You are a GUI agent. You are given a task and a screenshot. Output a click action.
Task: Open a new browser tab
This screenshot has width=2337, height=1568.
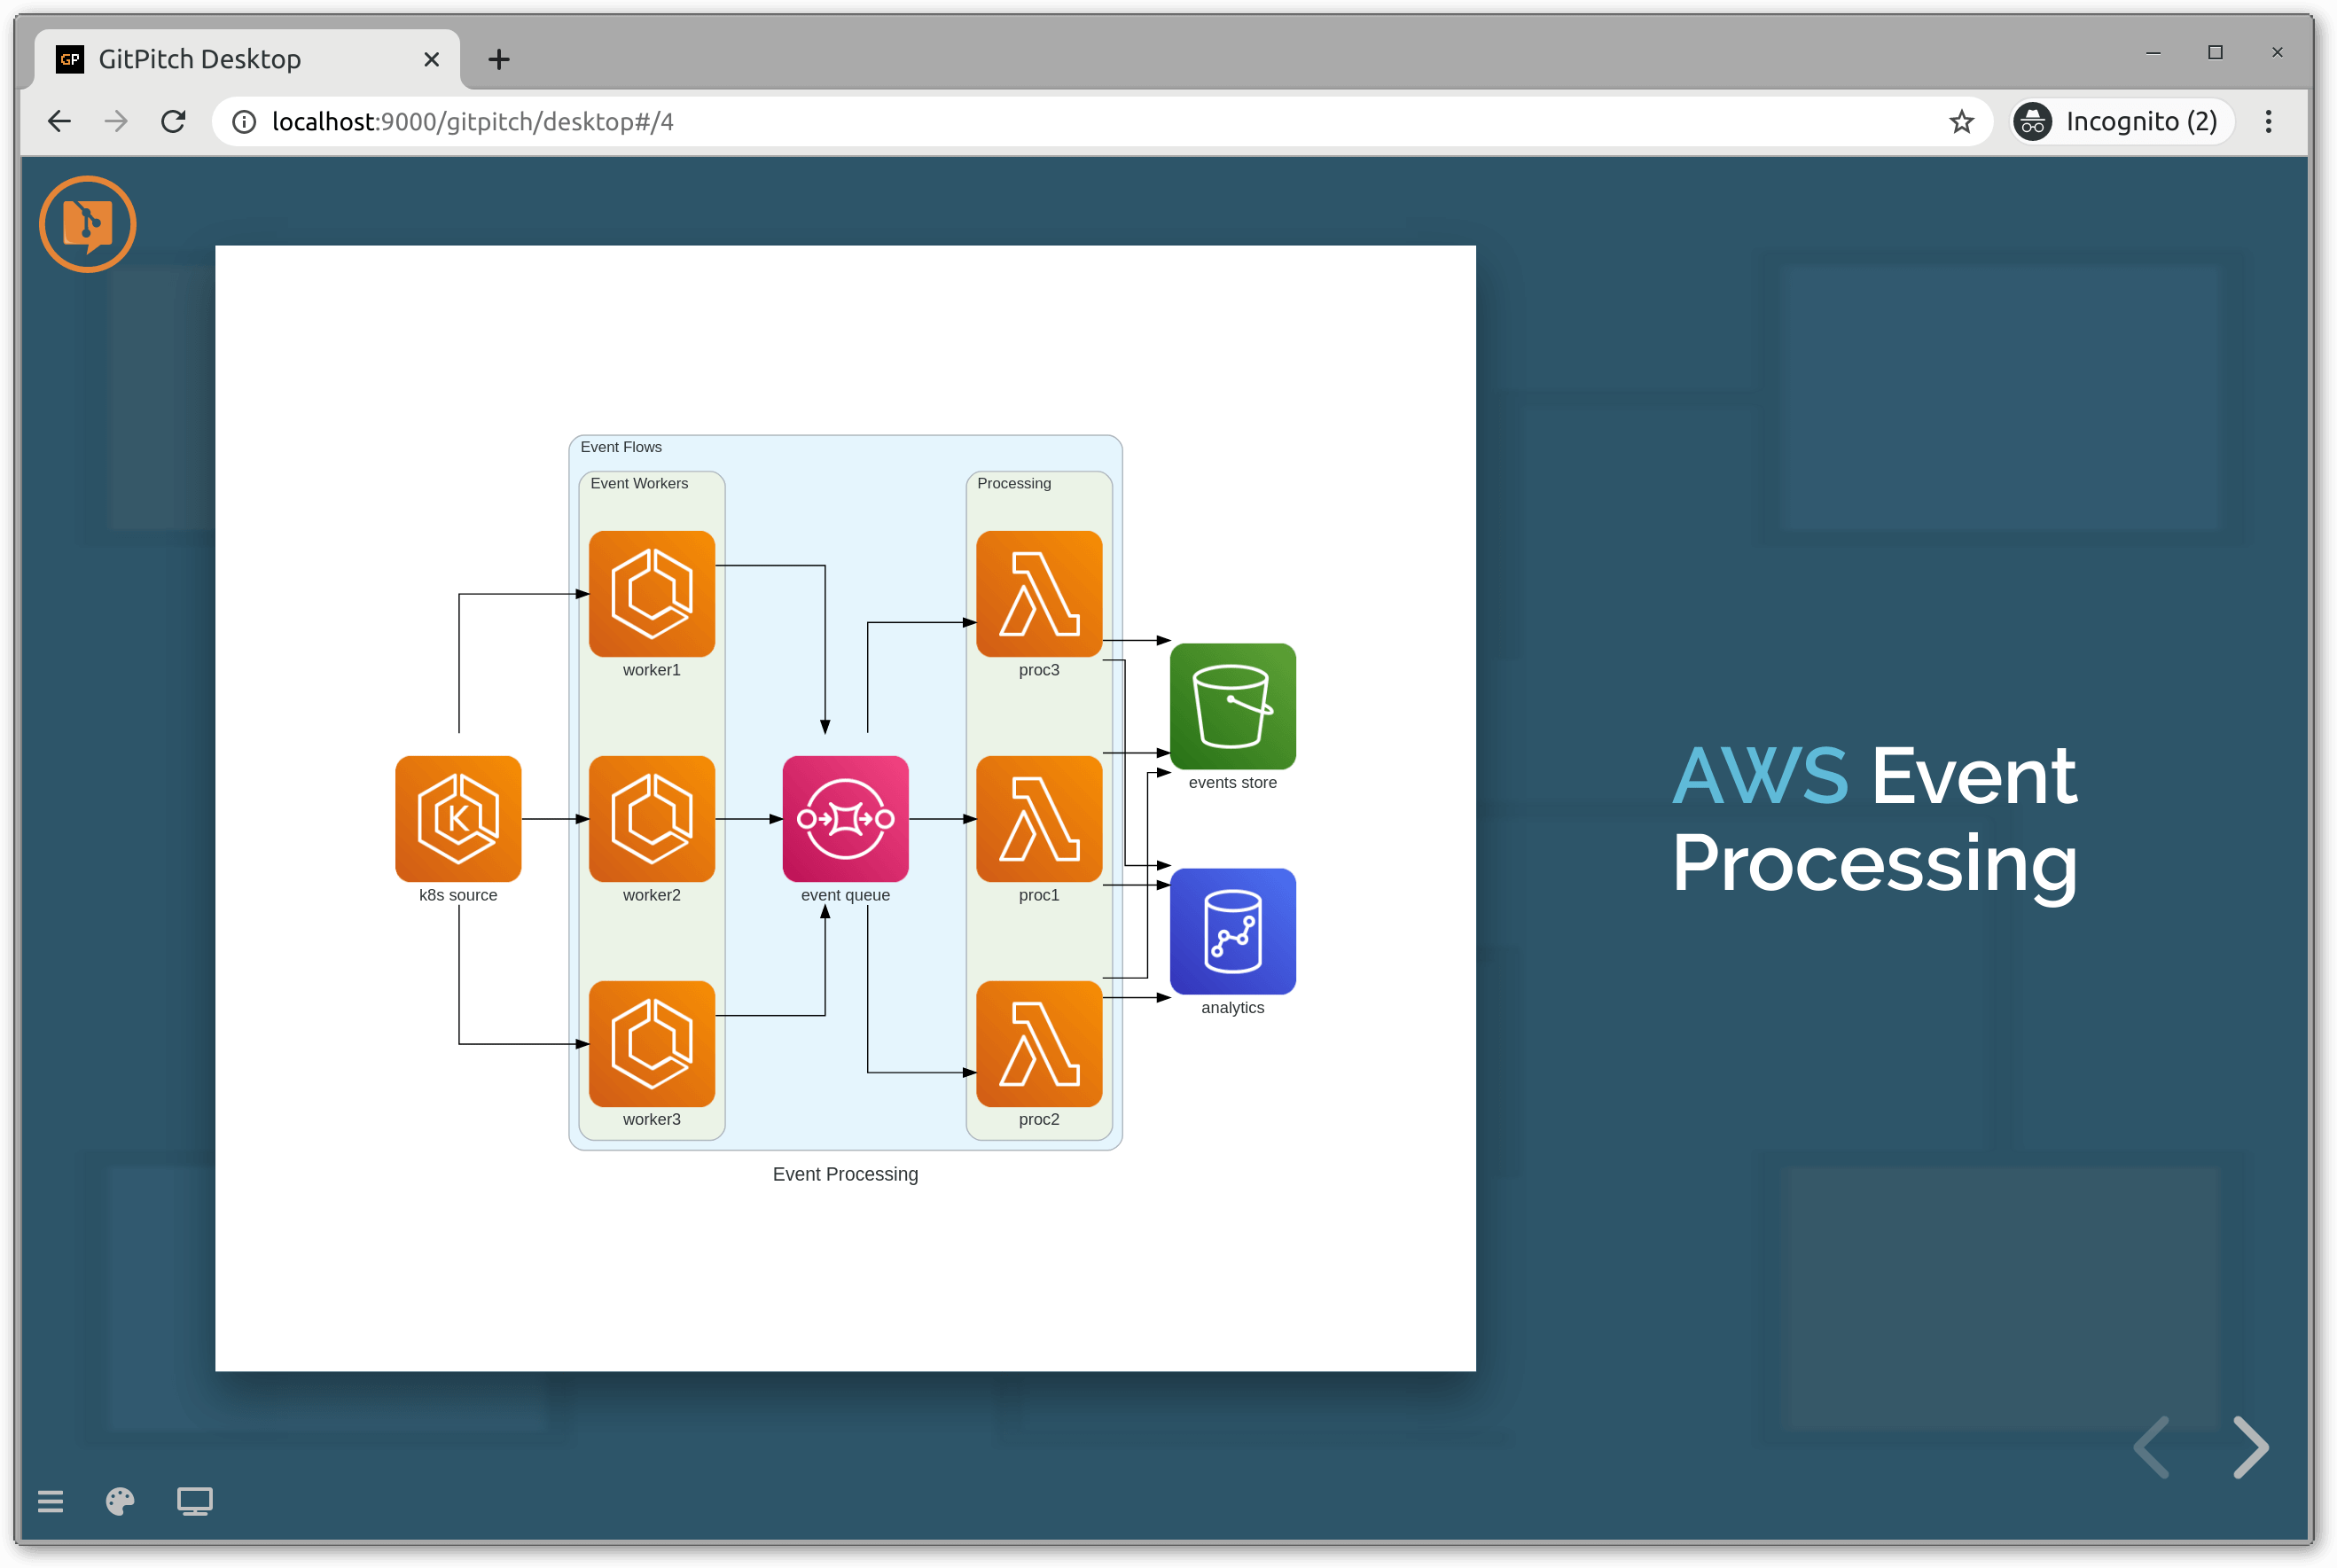click(x=499, y=59)
